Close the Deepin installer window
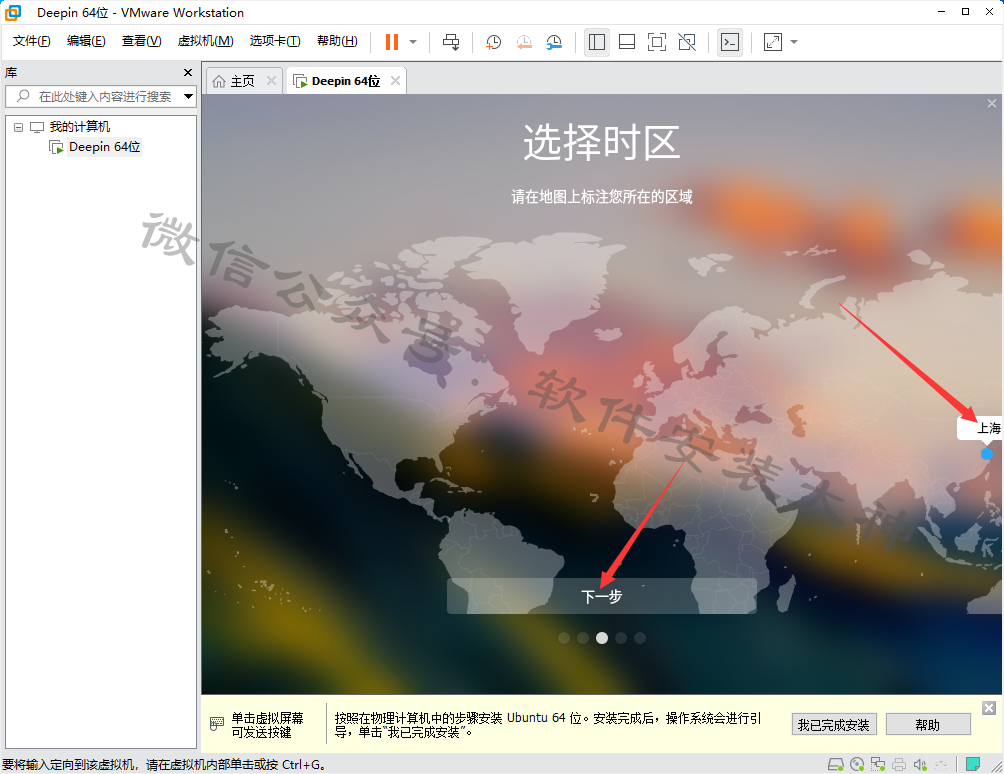This screenshot has width=1004, height=774. (992, 104)
